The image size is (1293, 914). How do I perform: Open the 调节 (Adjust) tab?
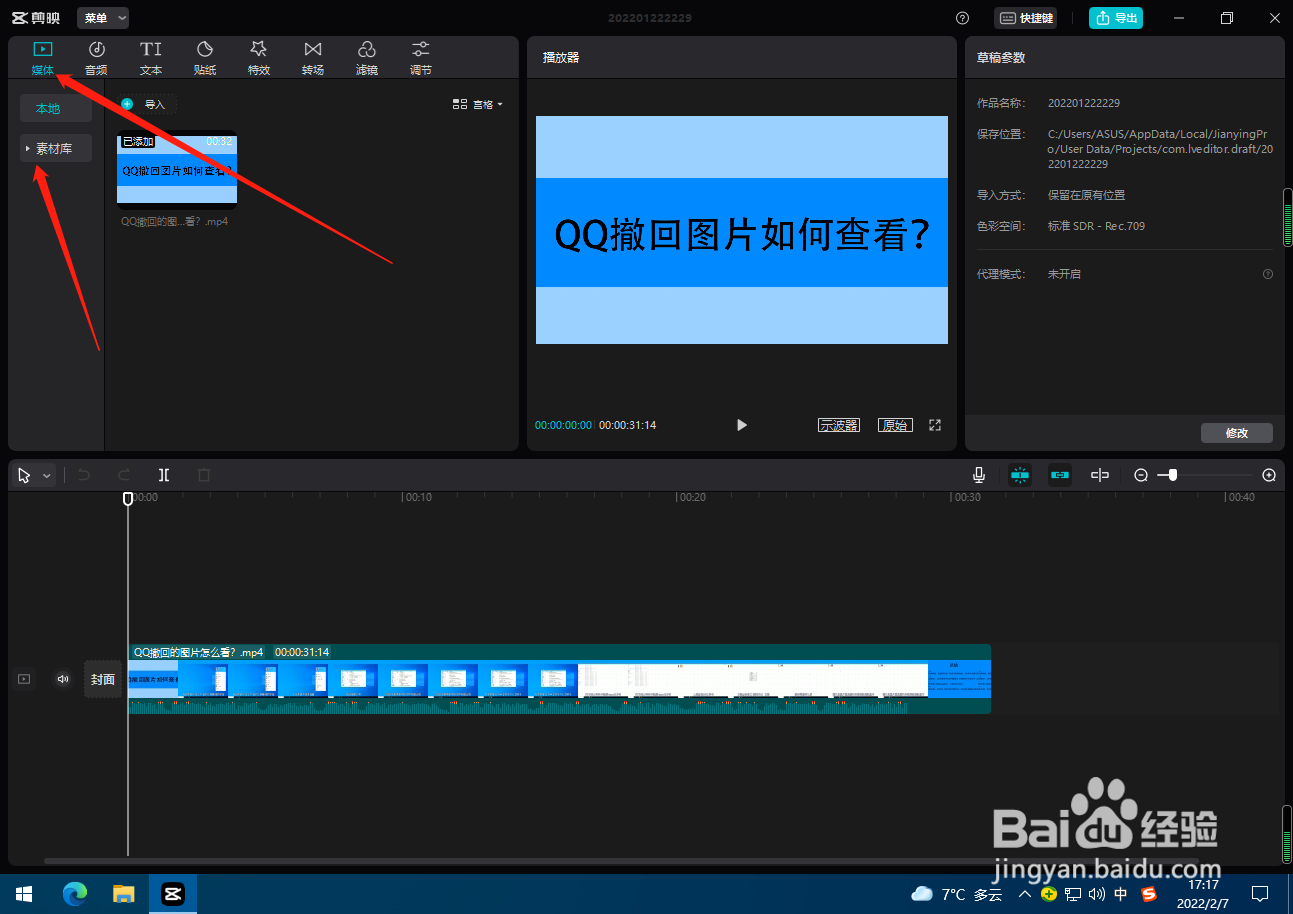point(421,58)
